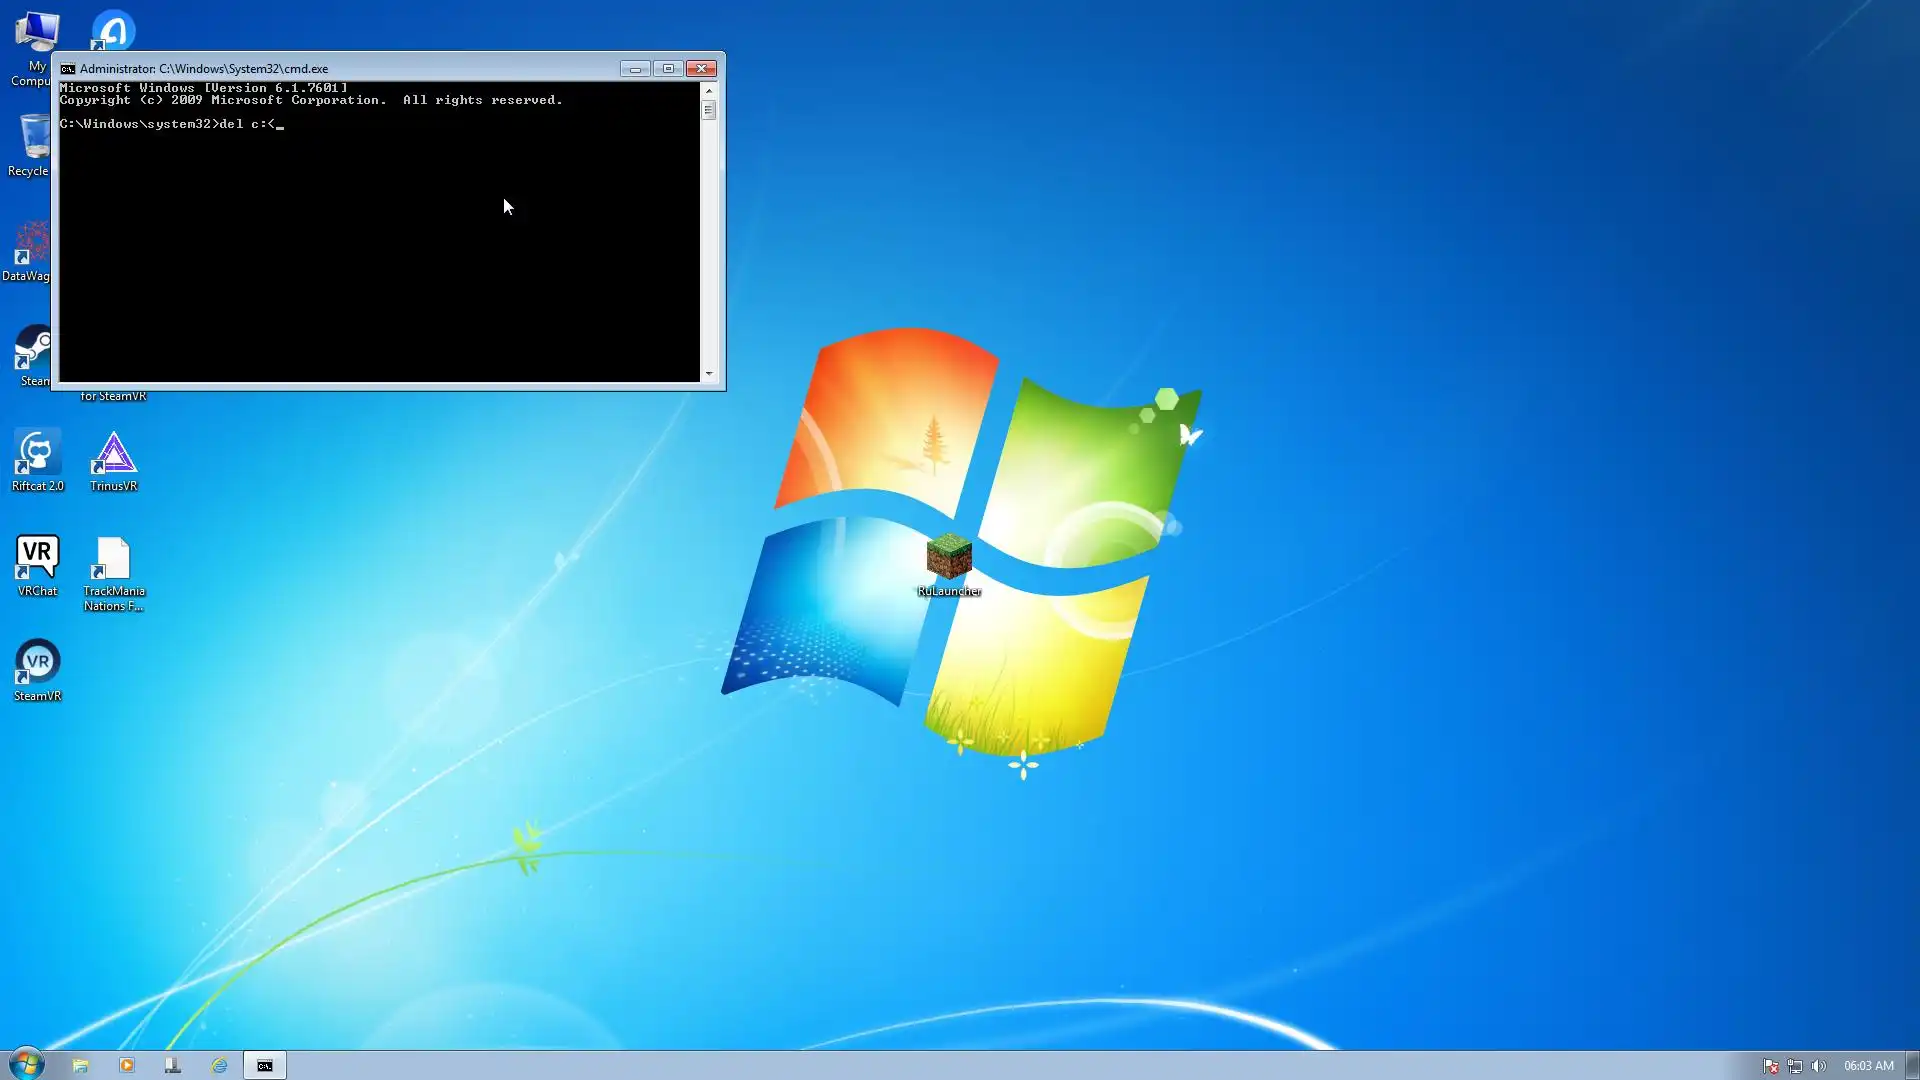Select the TrinusVR desktop shortcut
The image size is (1920, 1080).
(x=113, y=455)
